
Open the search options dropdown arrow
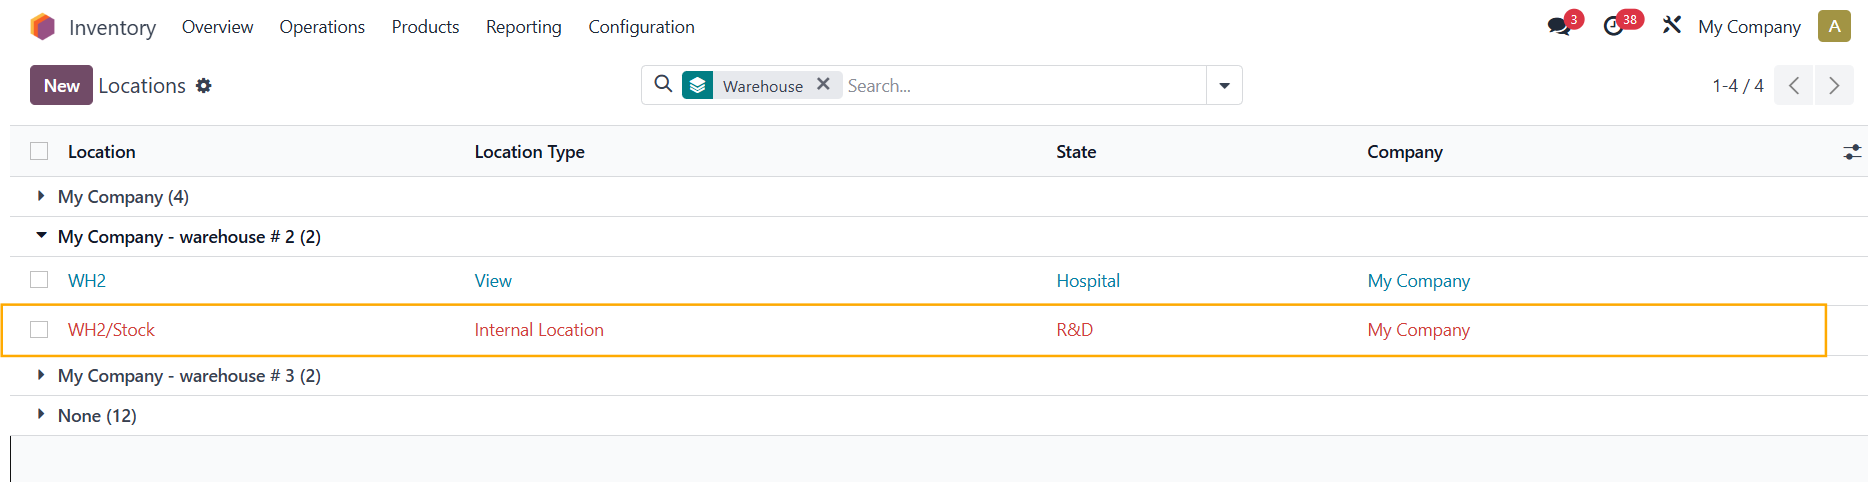pos(1224,86)
